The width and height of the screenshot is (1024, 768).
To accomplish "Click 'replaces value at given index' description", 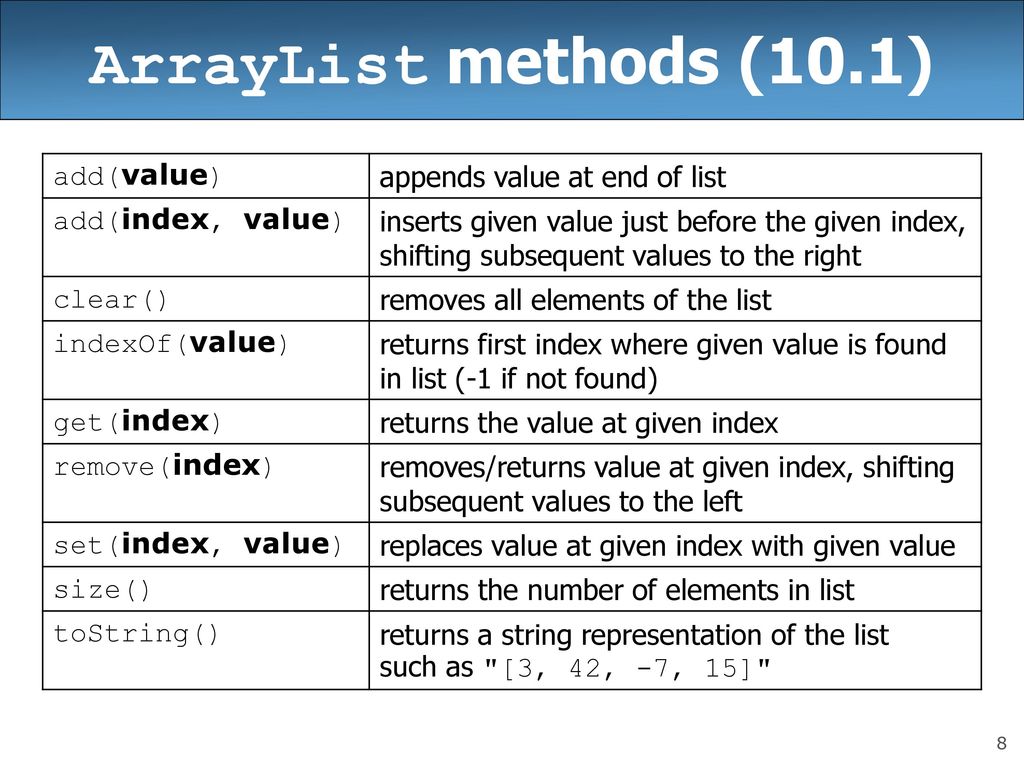I will click(667, 546).
